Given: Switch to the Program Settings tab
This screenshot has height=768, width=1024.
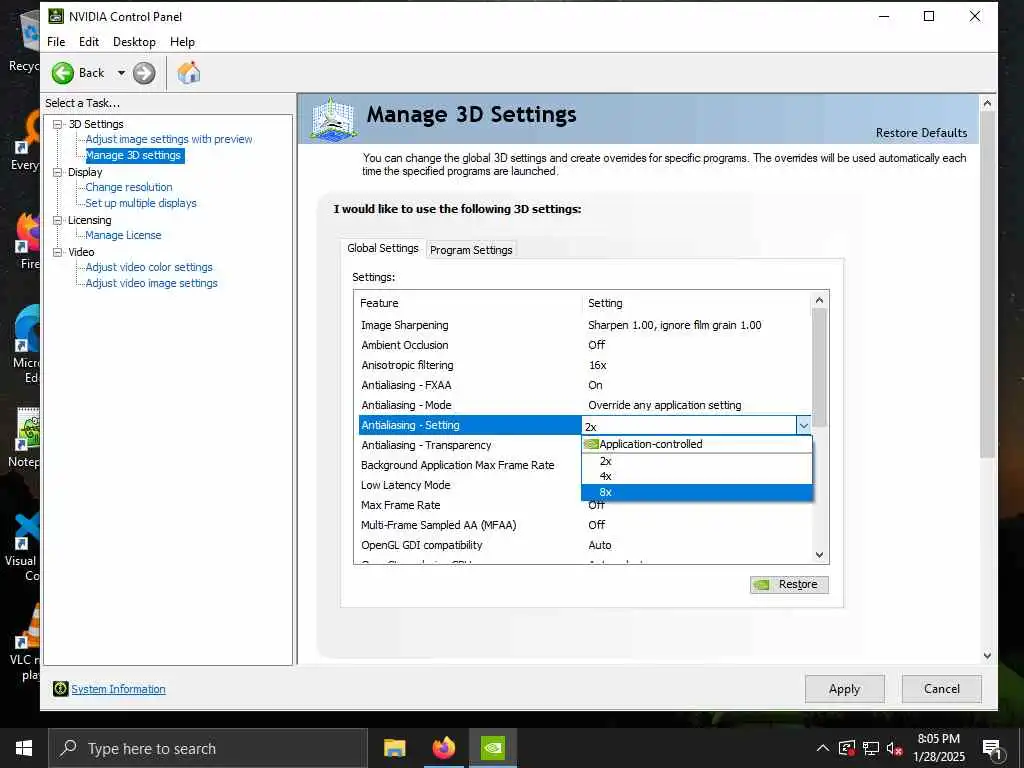Looking at the screenshot, I should 471,249.
